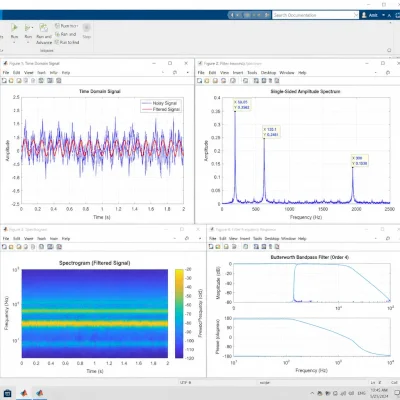400x400 pixels.
Task: Click Open File icon in Figure 4 toolbar
Action: click(218, 247)
